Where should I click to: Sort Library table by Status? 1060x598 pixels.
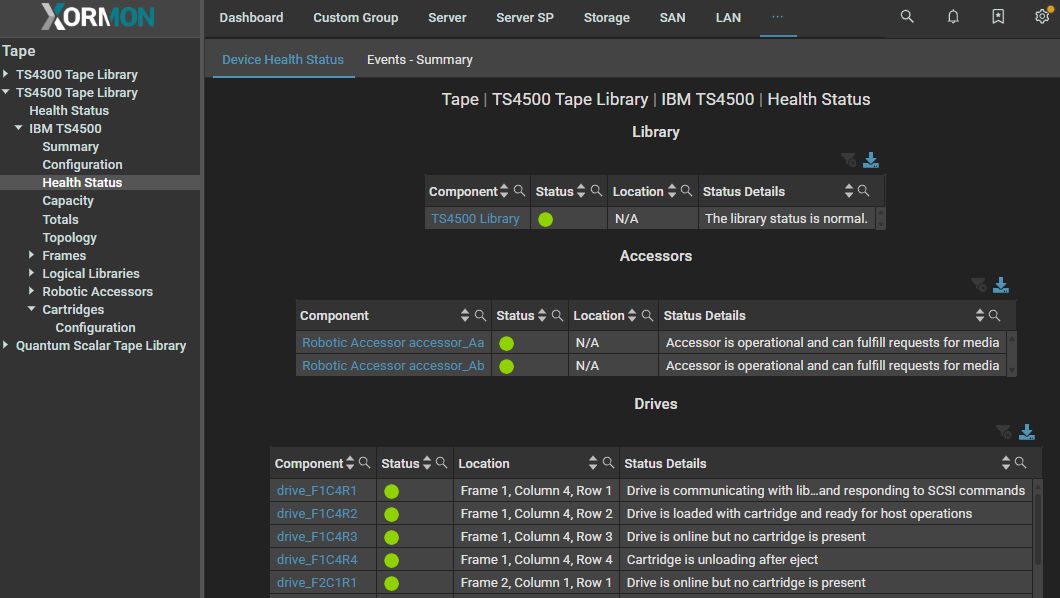pyautogui.click(x=581, y=191)
